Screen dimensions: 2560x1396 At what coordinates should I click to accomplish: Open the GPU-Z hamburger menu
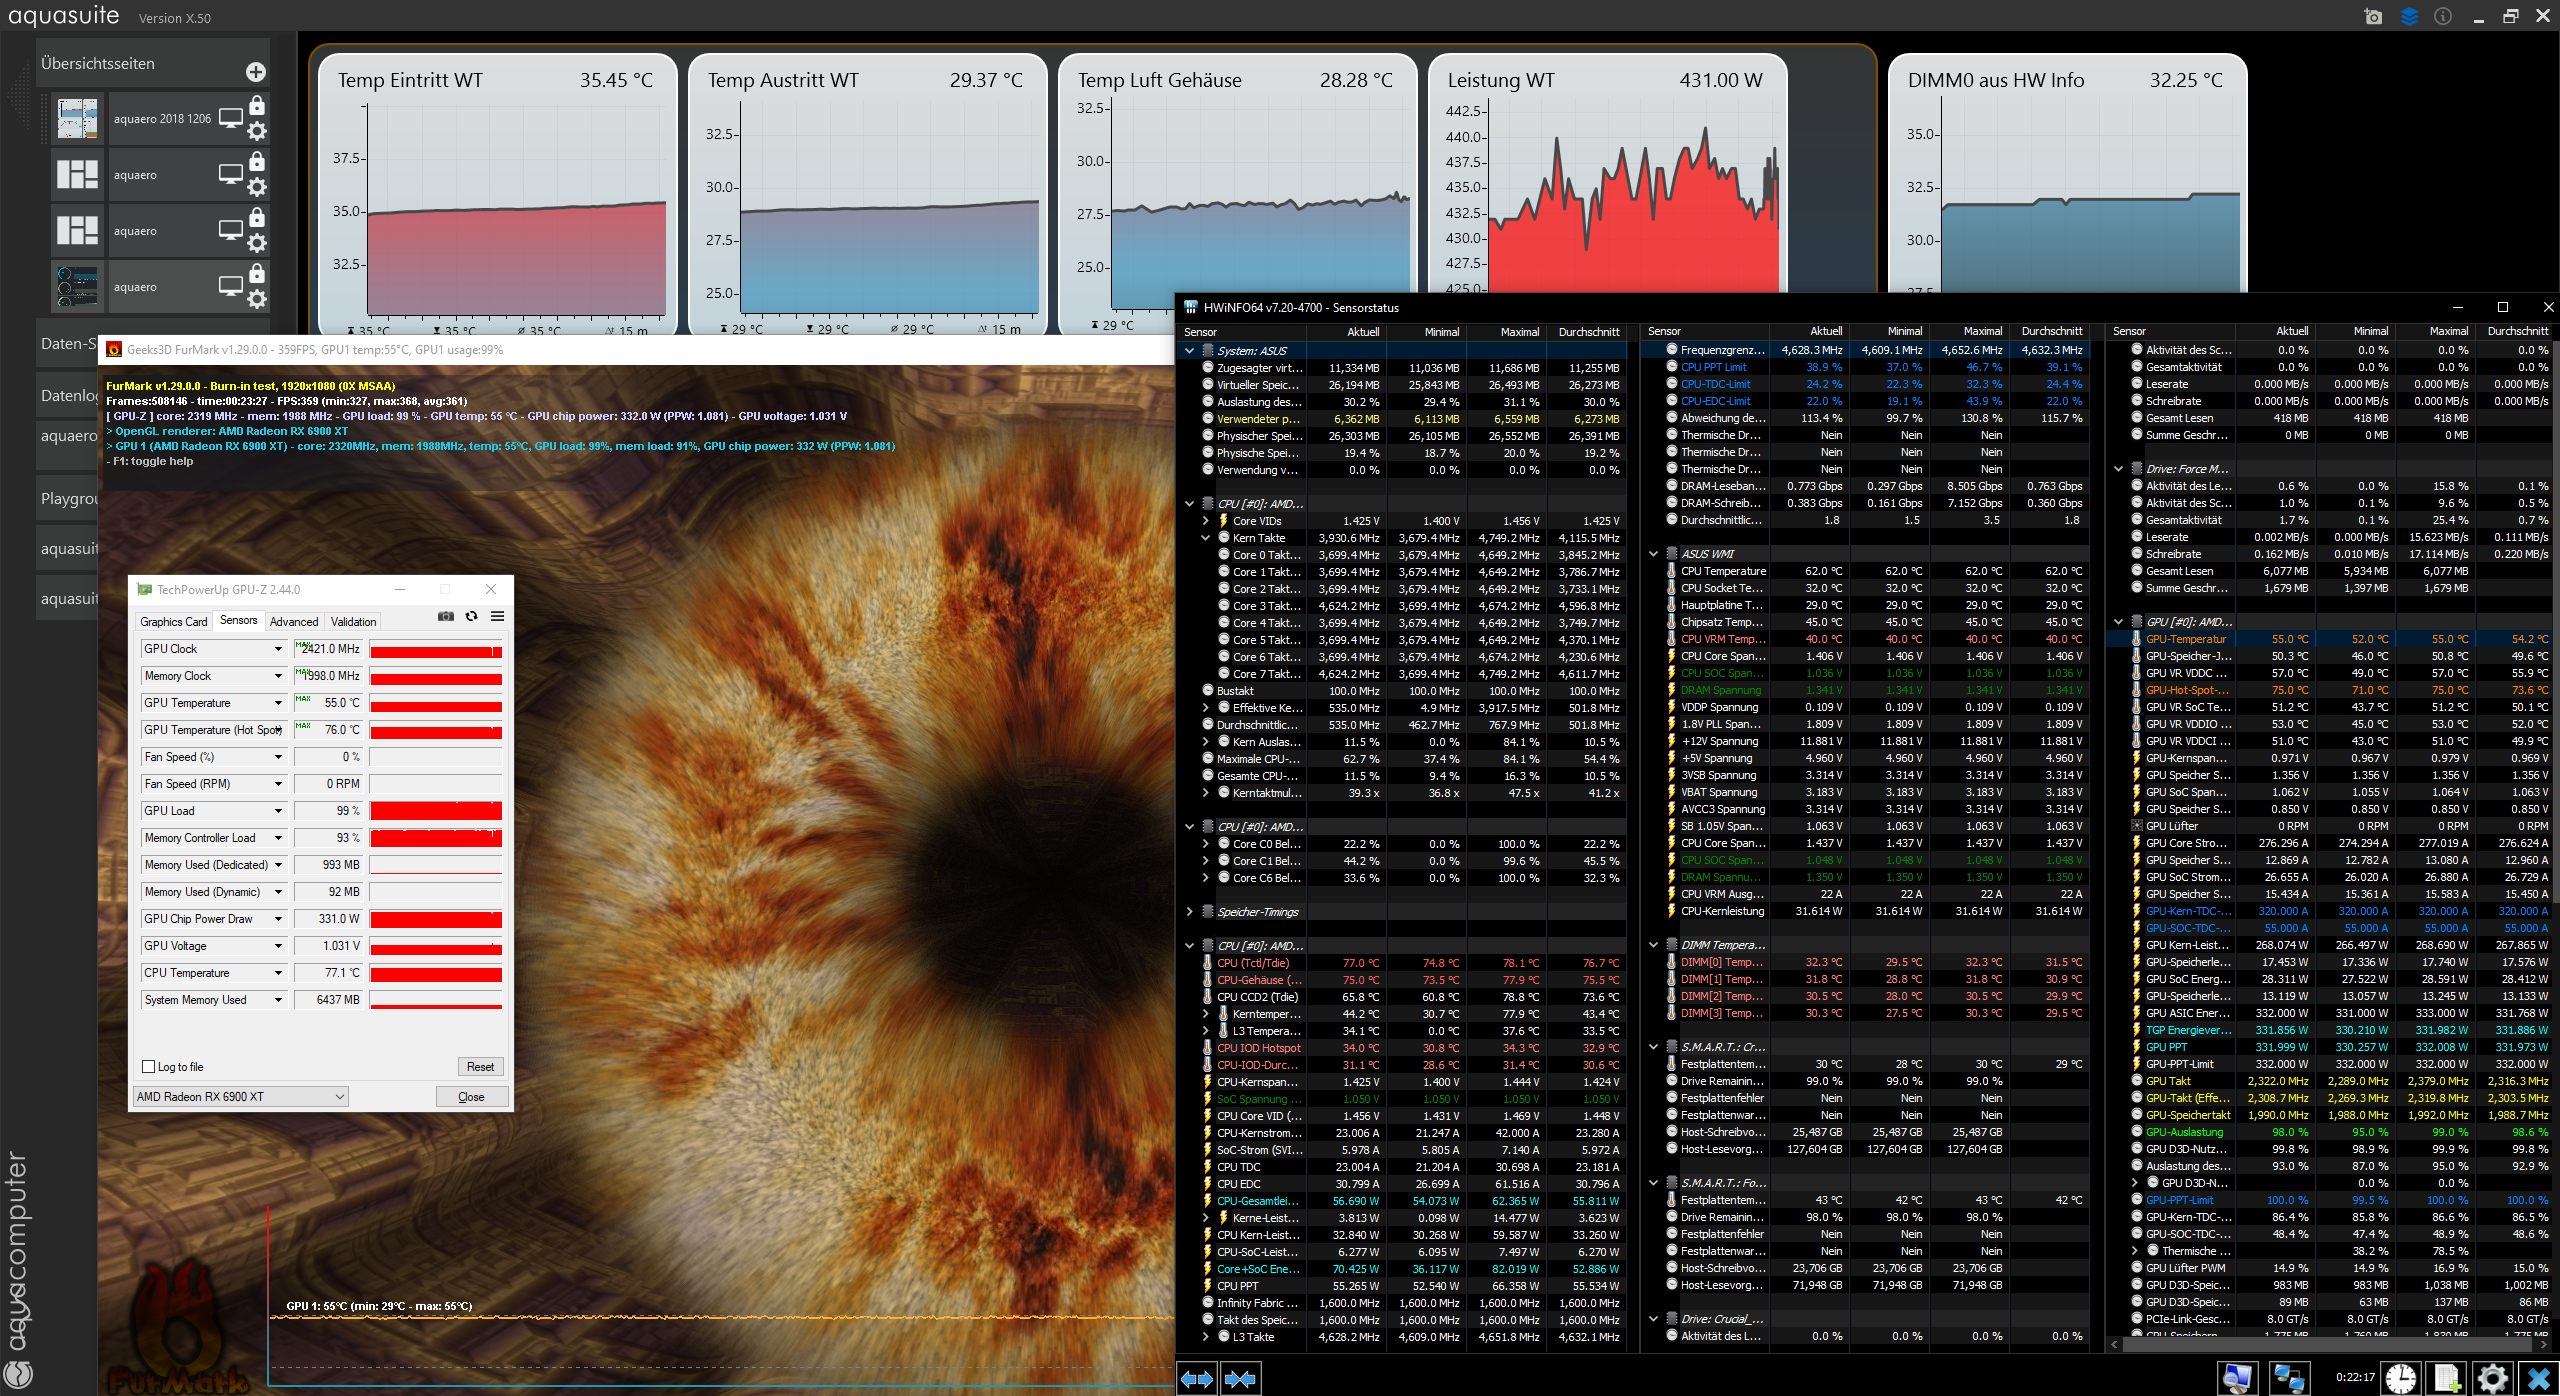pos(497,617)
